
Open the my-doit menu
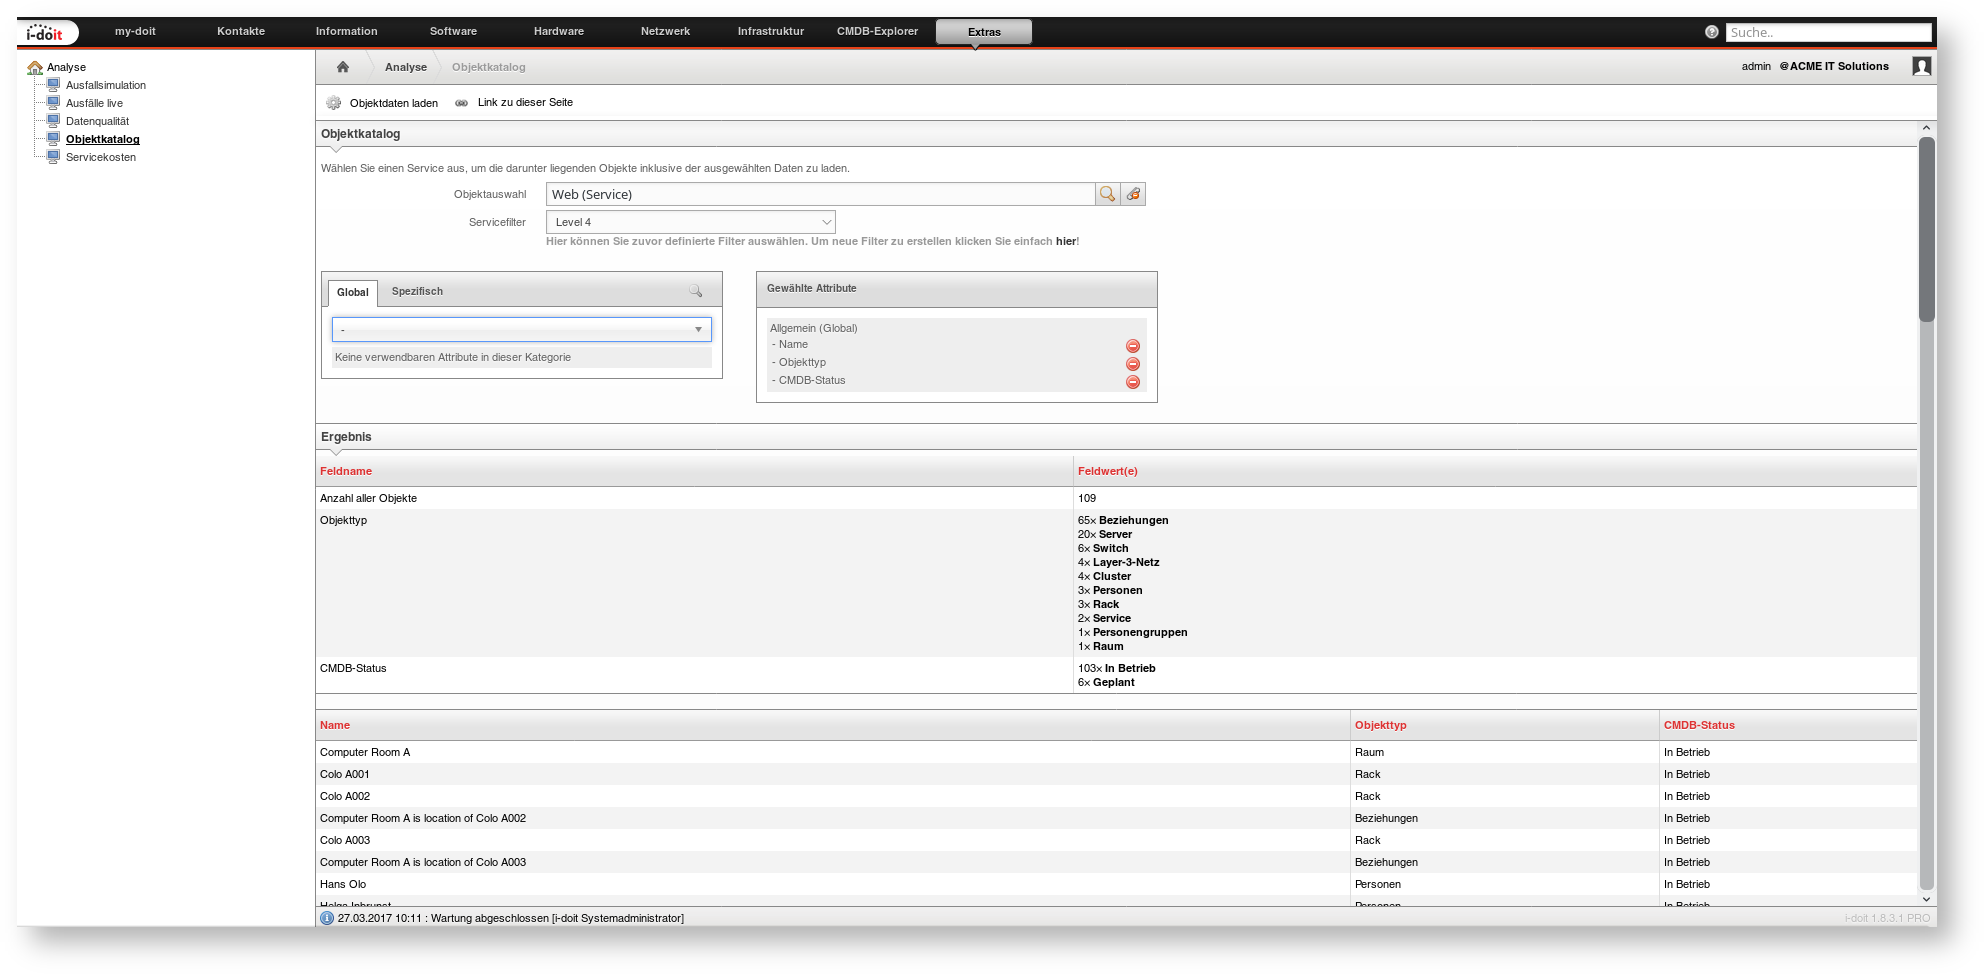(x=135, y=31)
